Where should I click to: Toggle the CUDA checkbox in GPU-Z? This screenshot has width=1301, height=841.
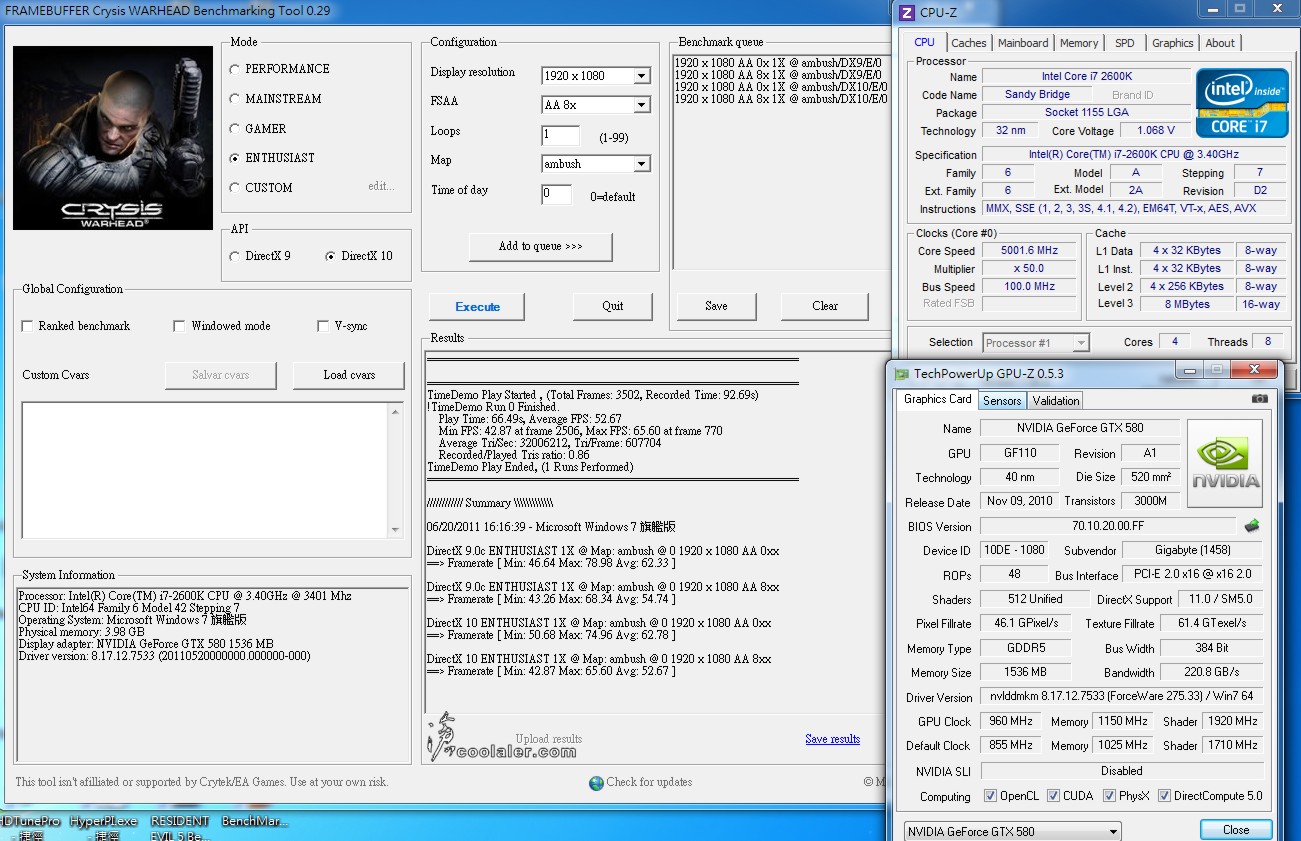[x=1054, y=796]
